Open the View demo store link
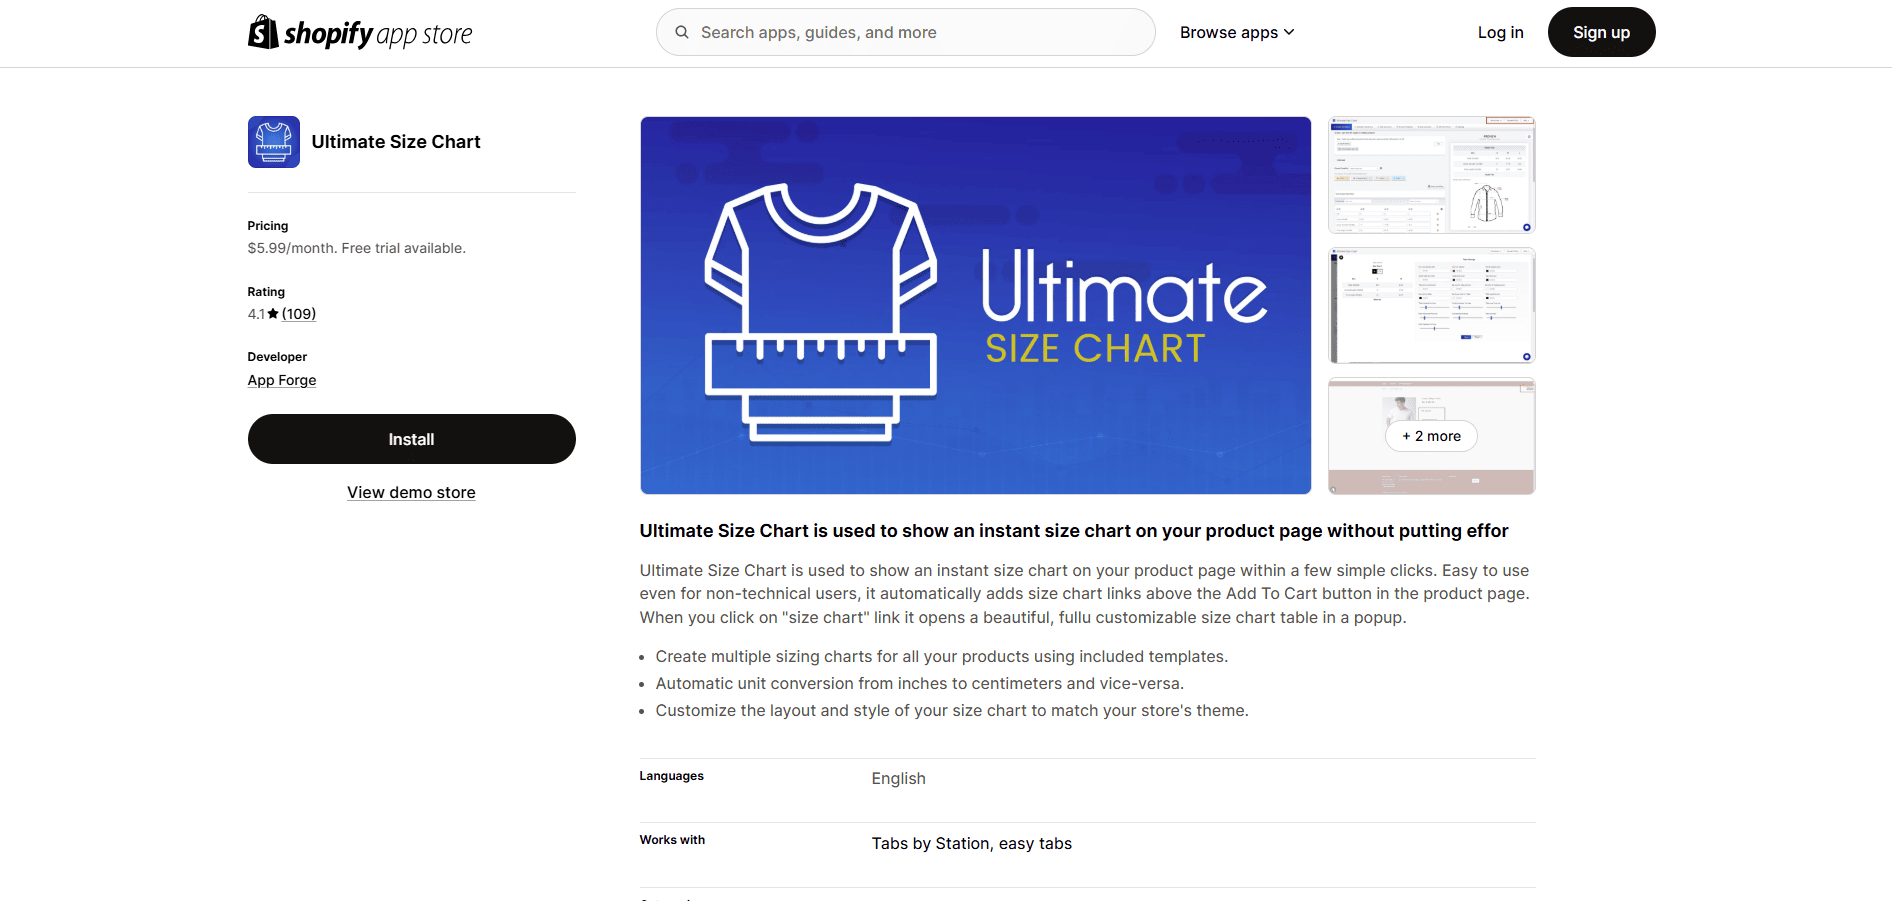The height and width of the screenshot is (901, 1892). pyautogui.click(x=411, y=492)
